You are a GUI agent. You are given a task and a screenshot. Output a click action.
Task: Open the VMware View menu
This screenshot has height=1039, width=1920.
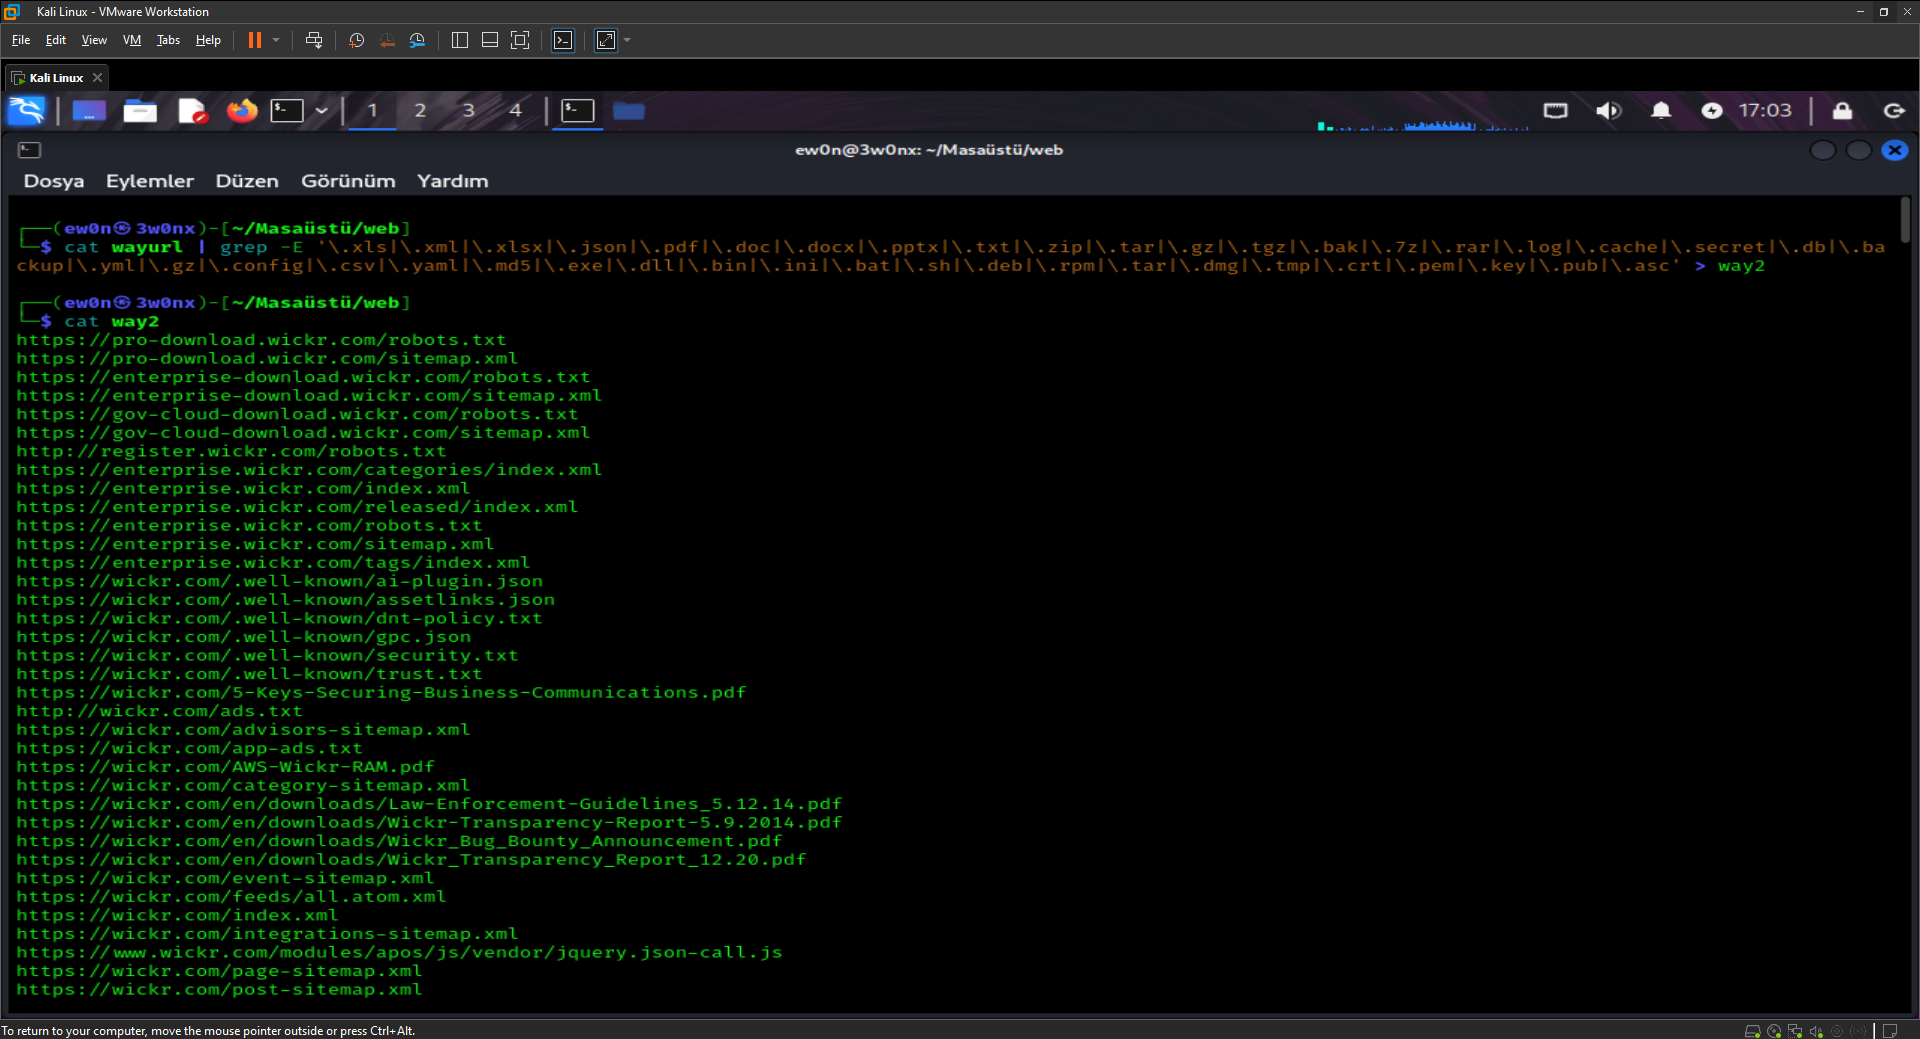tap(94, 40)
